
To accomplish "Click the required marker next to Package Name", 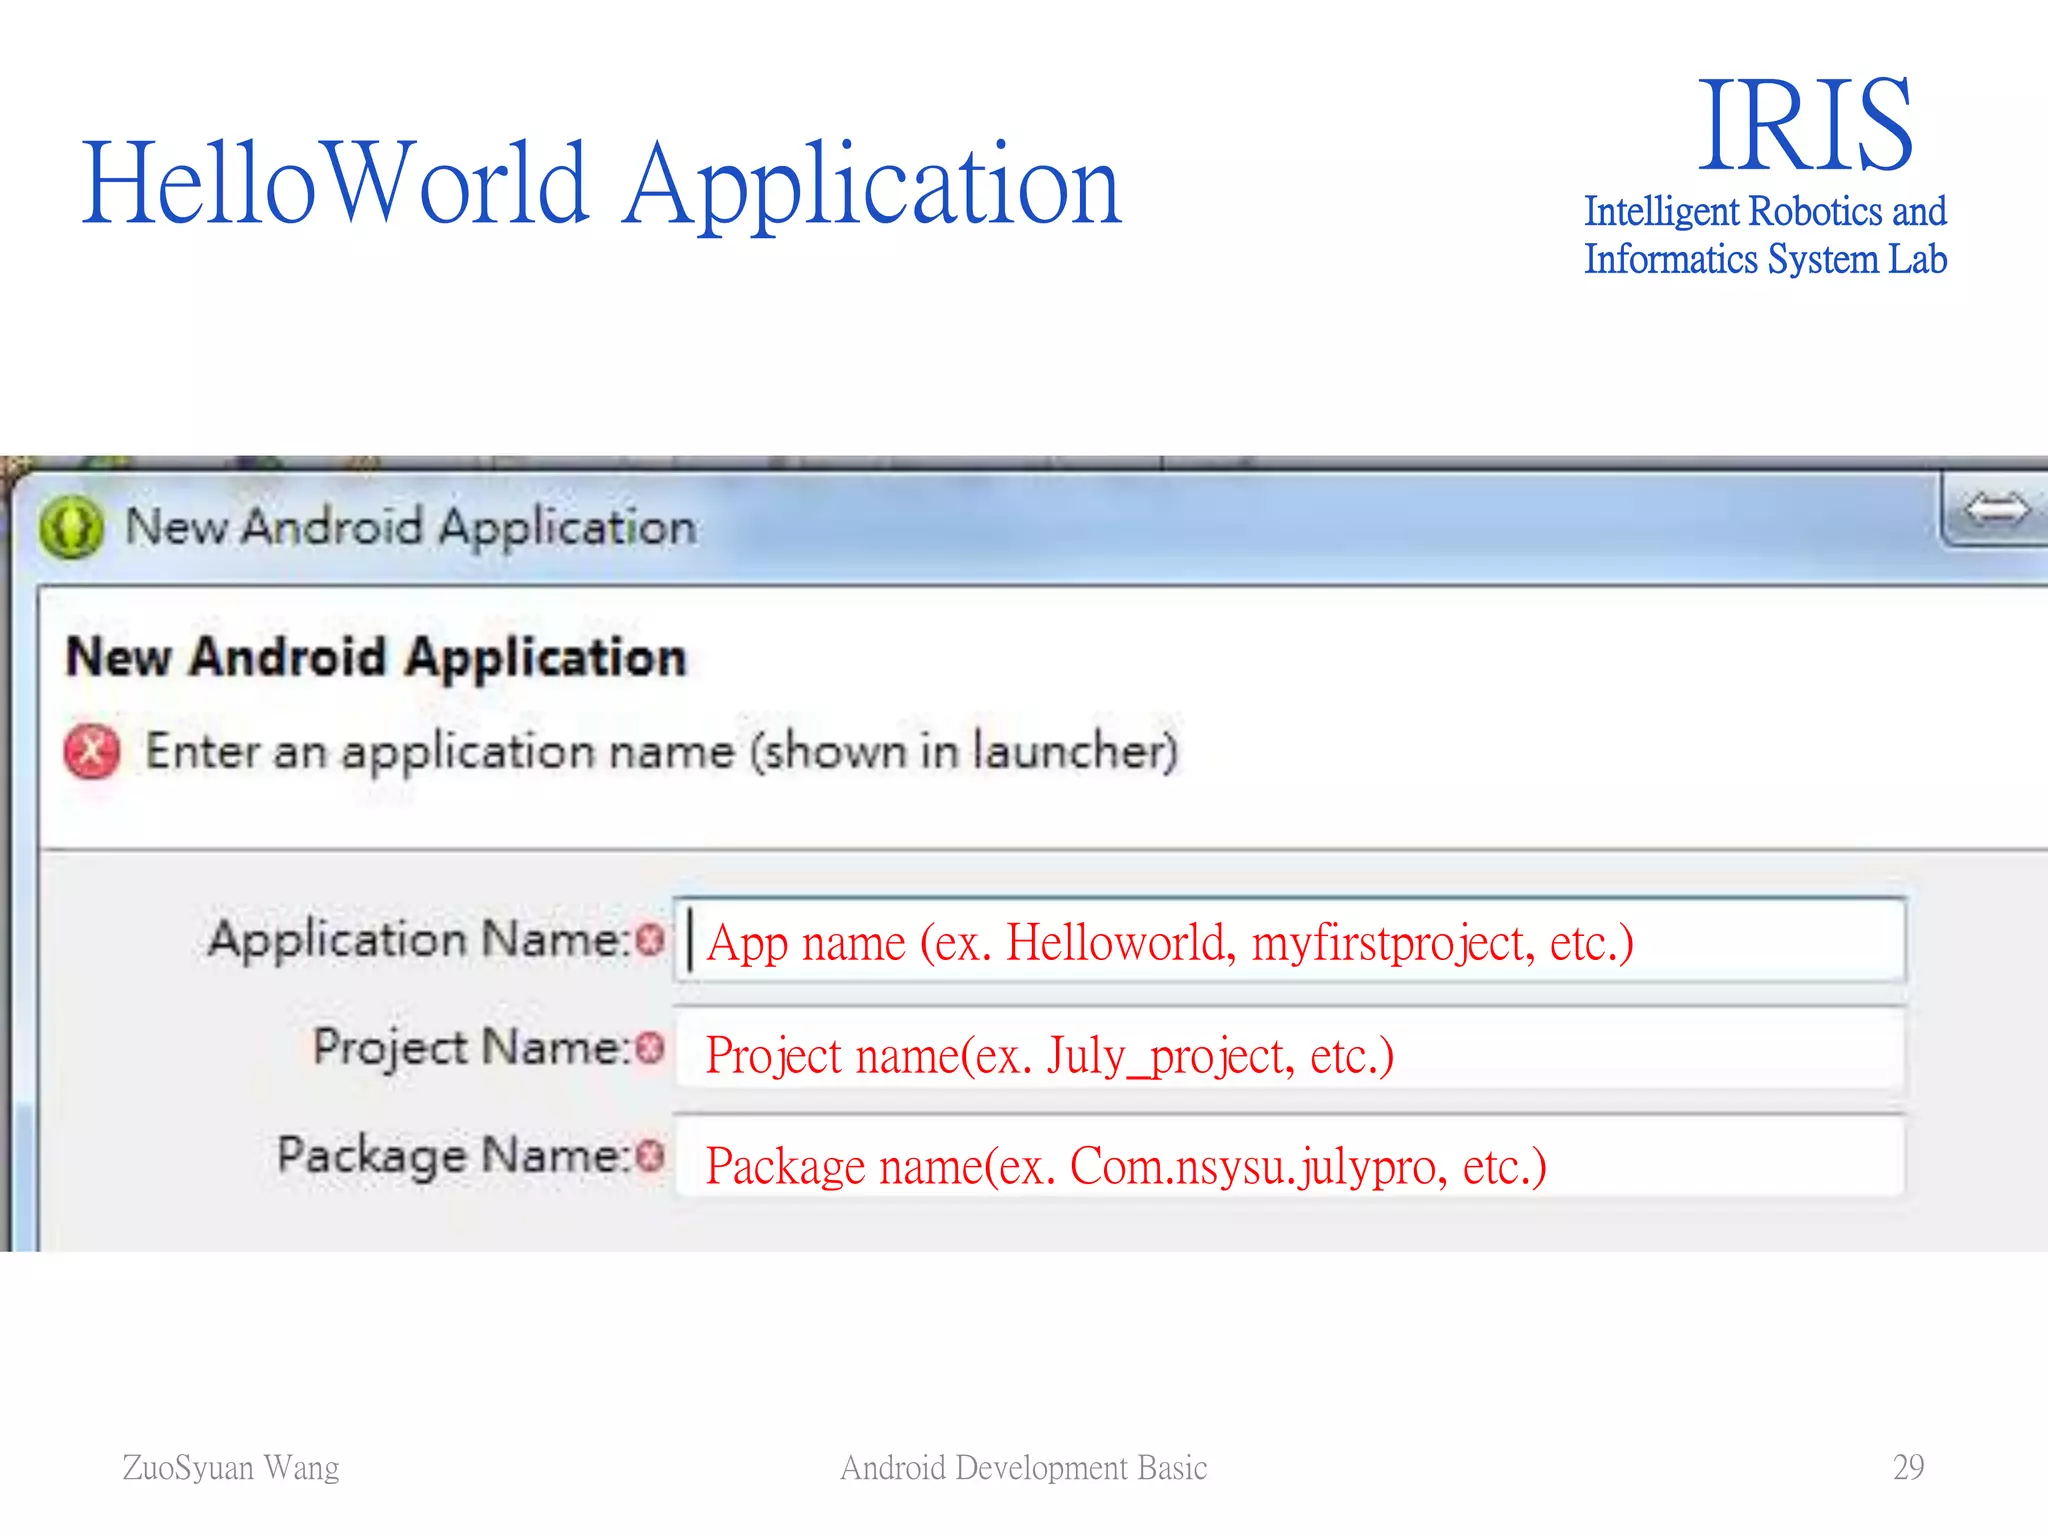I will (650, 1155).
